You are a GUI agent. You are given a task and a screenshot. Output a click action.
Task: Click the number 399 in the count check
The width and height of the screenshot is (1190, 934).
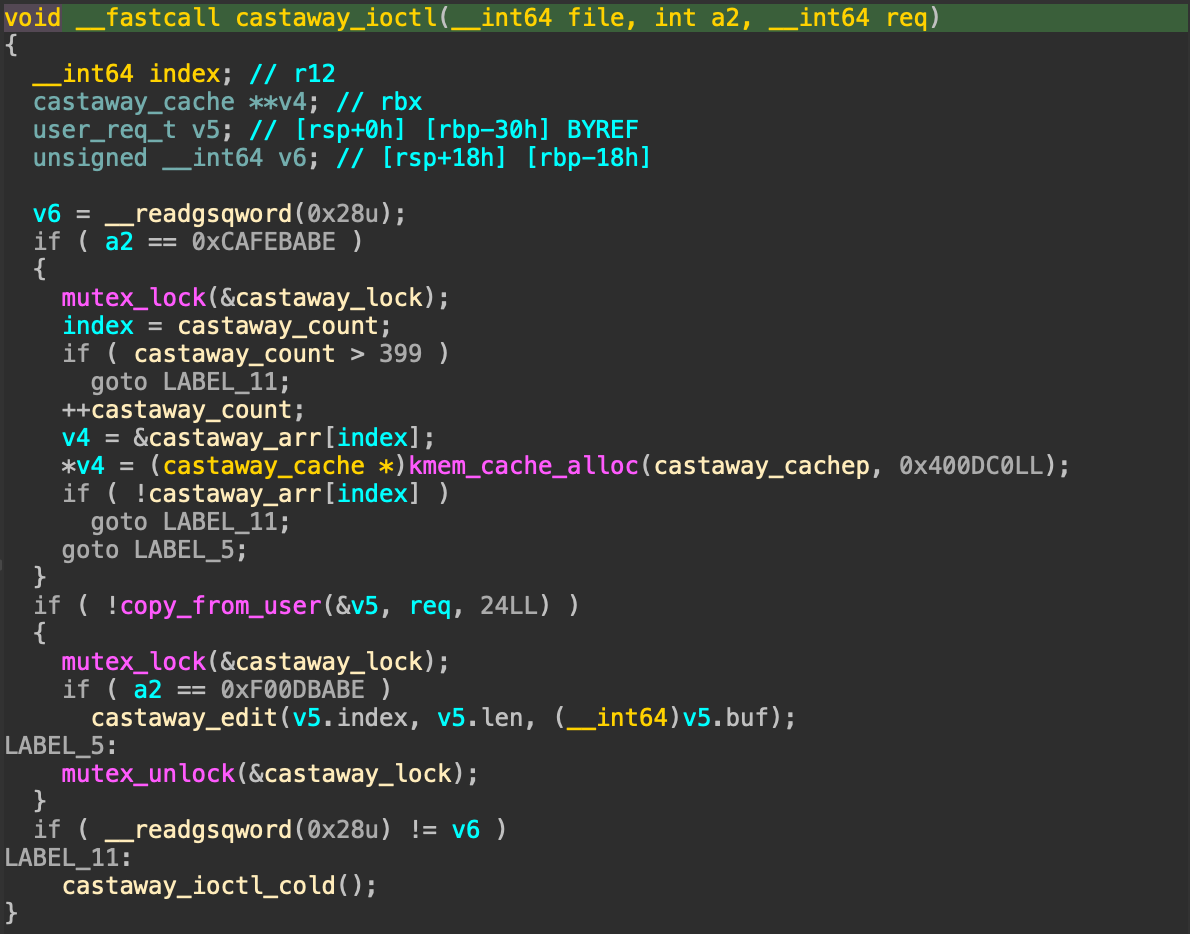(x=400, y=354)
